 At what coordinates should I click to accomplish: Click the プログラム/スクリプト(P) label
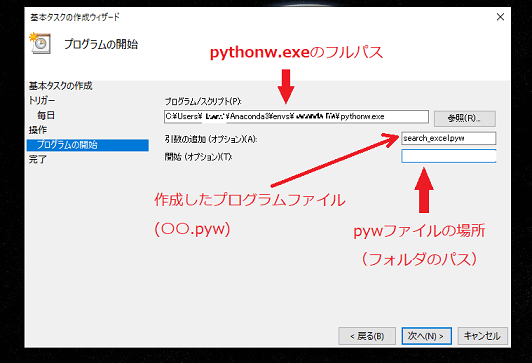tap(203, 101)
